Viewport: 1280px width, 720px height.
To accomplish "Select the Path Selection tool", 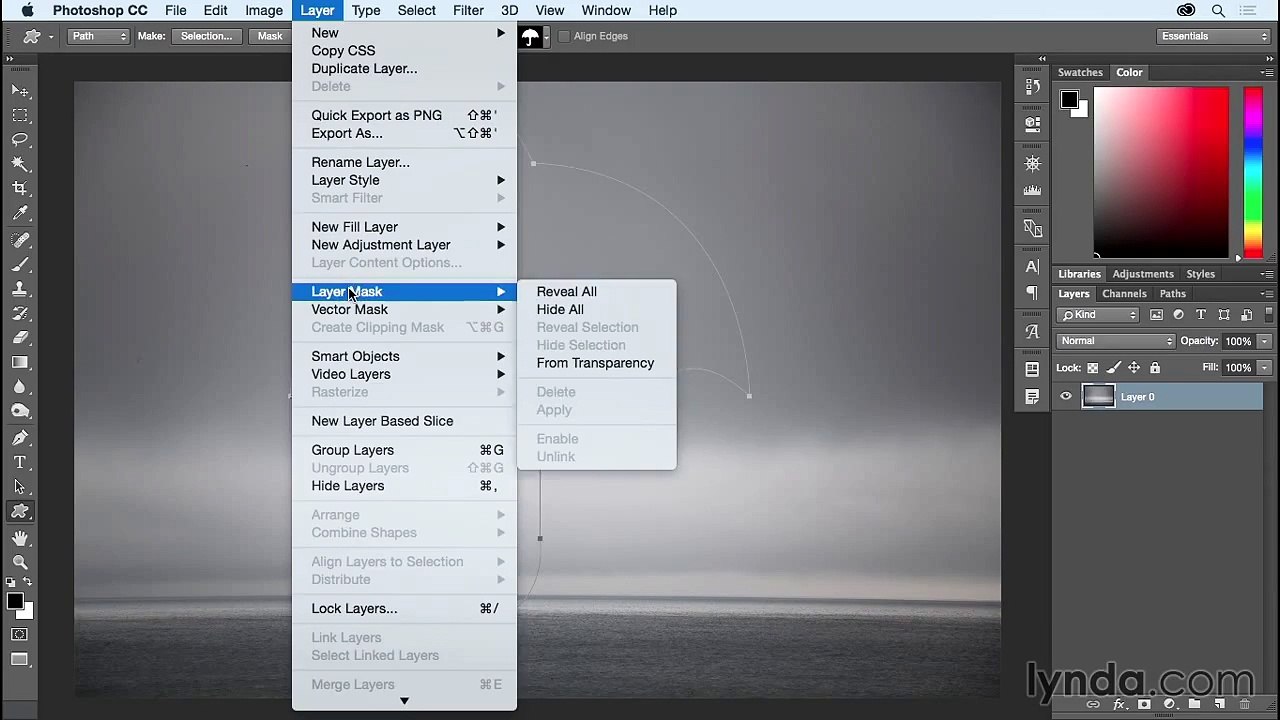I will coord(20,487).
